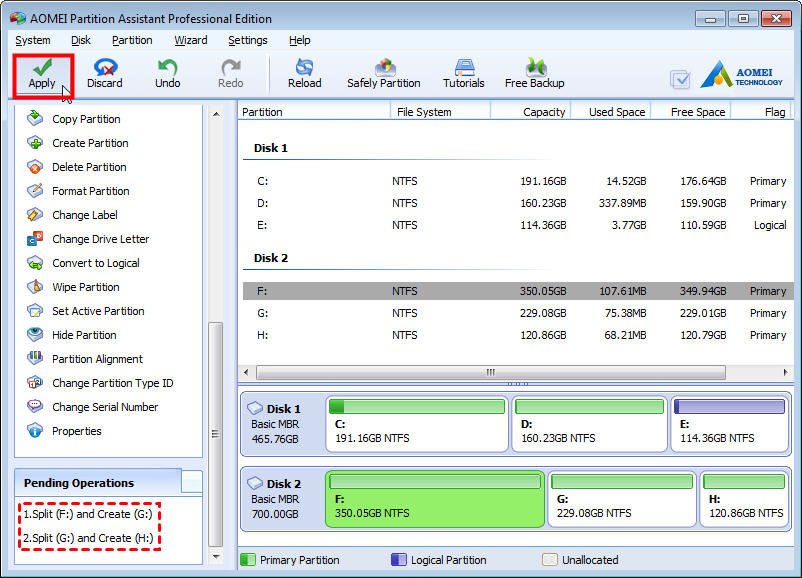Click the greyed Redo button
The height and width of the screenshot is (578, 802).
(231, 75)
